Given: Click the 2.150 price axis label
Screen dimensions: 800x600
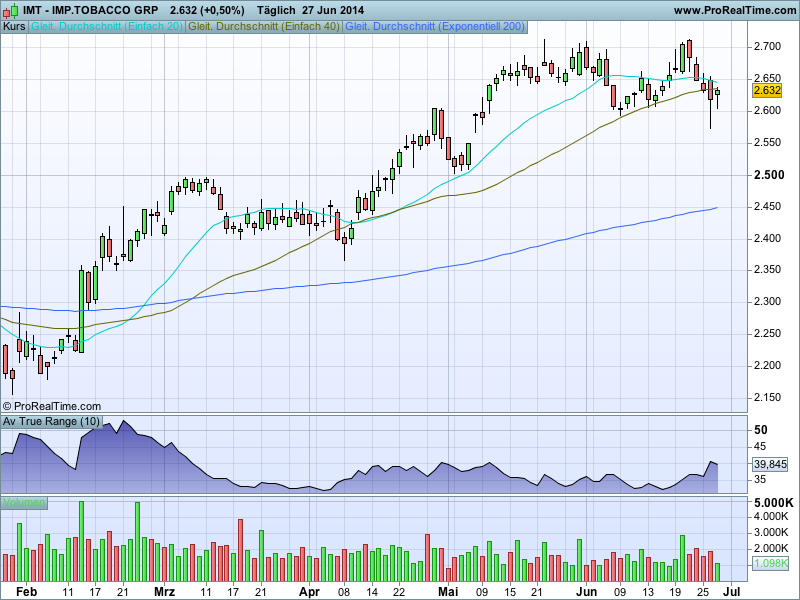Looking at the screenshot, I should 767,397.
